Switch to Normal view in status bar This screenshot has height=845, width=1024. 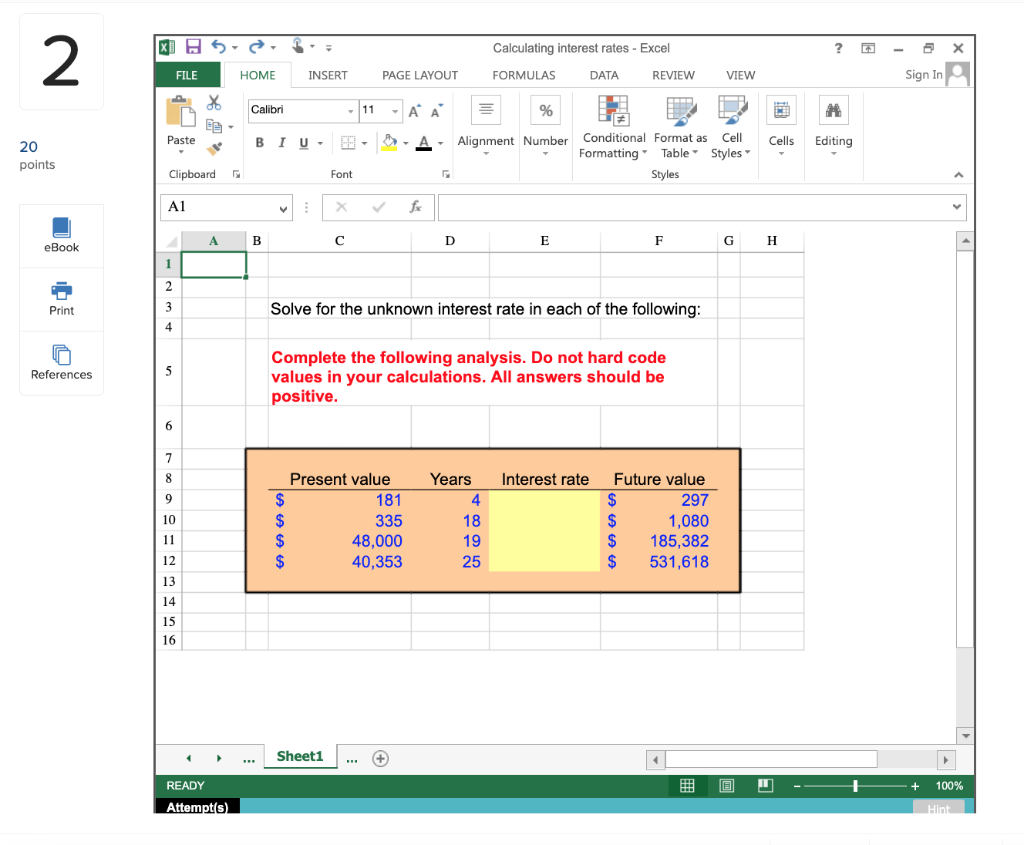click(687, 786)
